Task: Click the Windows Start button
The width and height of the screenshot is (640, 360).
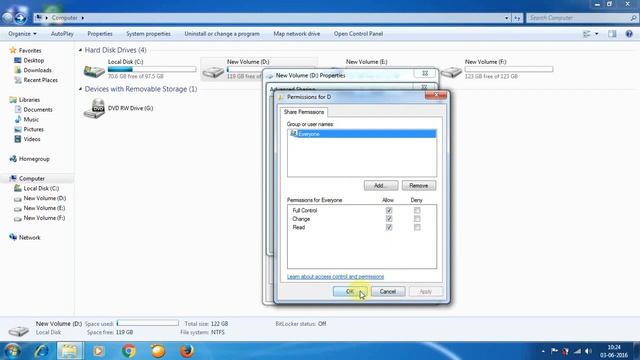Action: 12,351
